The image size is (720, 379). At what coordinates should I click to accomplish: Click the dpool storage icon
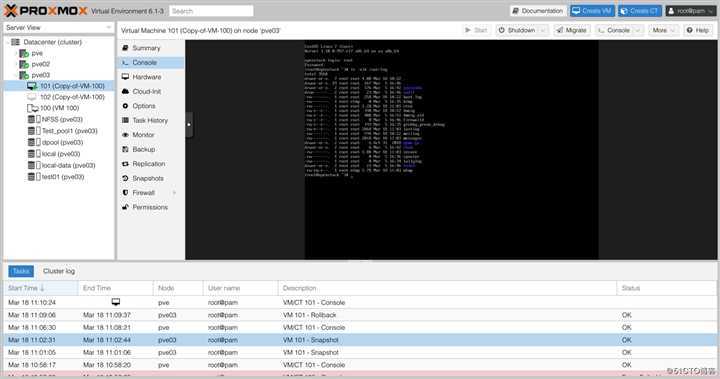pyautogui.click(x=34, y=142)
